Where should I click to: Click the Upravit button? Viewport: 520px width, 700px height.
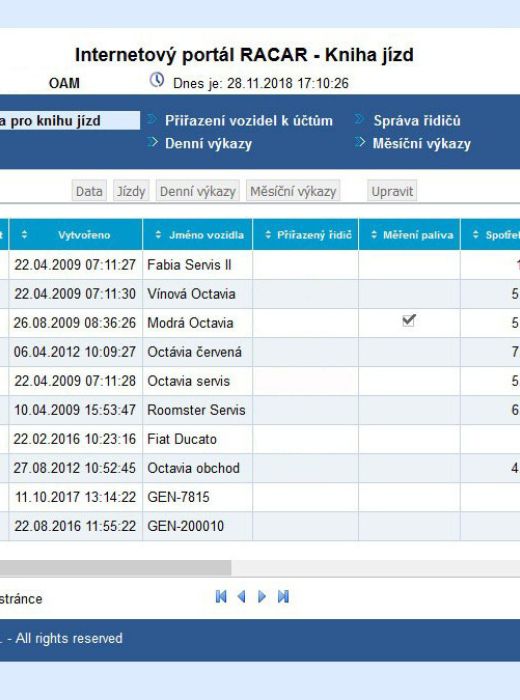pyautogui.click(x=392, y=191)
